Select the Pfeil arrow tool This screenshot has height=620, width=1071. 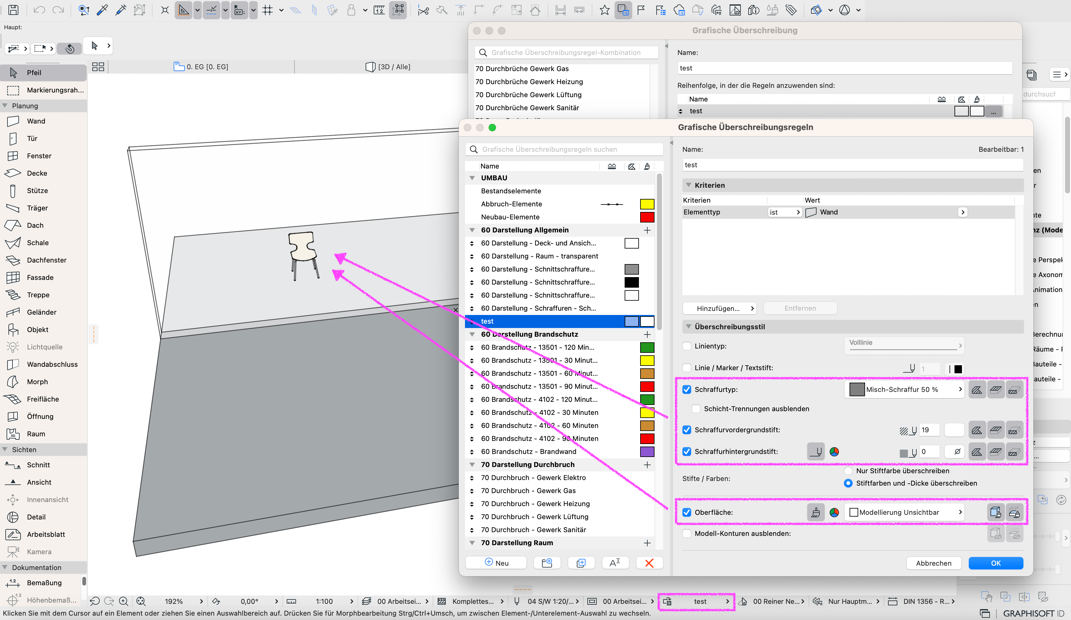pos(44,72)
